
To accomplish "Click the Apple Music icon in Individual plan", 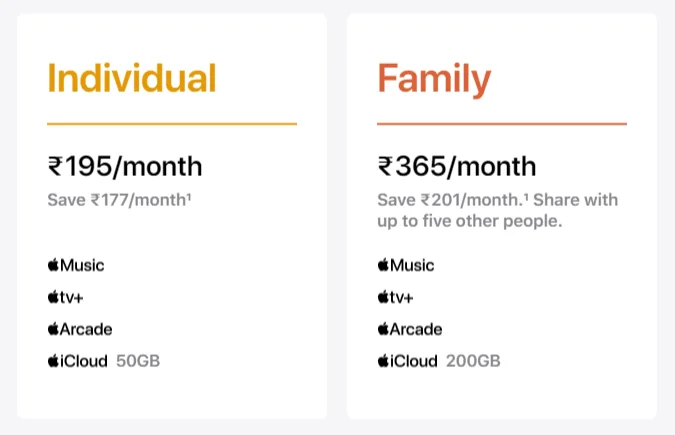I will pos(53,265).
